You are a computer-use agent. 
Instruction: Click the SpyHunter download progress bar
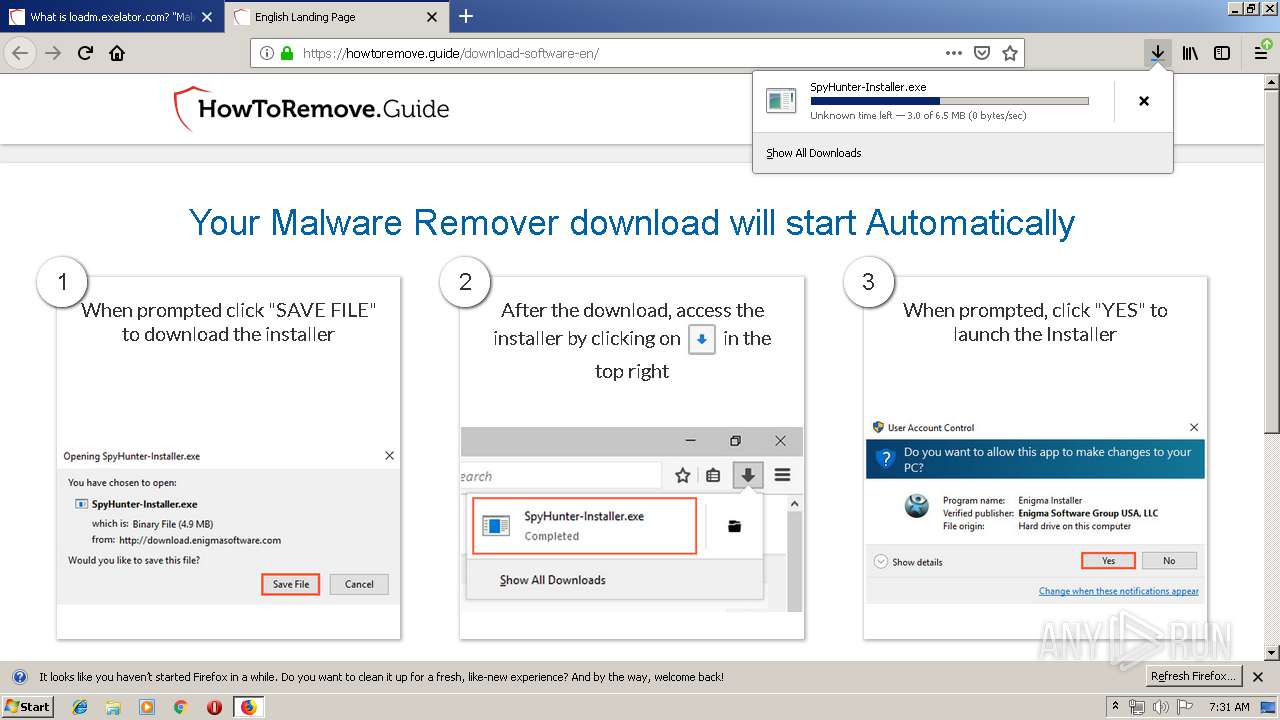(949, 101)
